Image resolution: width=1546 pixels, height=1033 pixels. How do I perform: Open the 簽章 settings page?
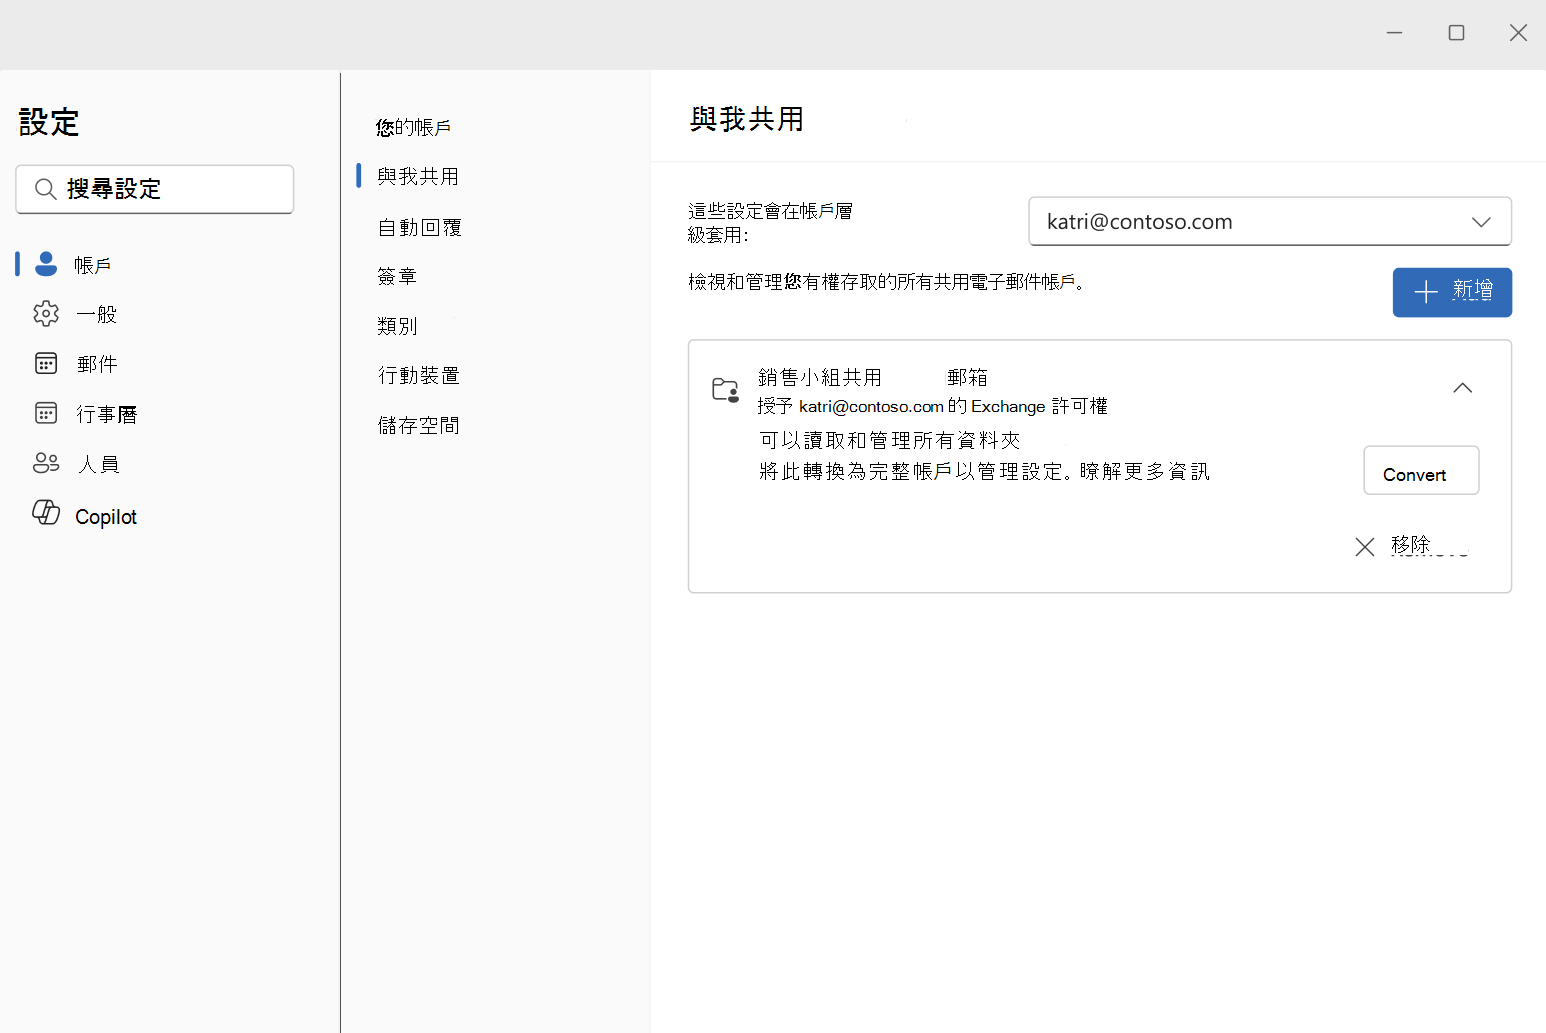coord(397,276)
